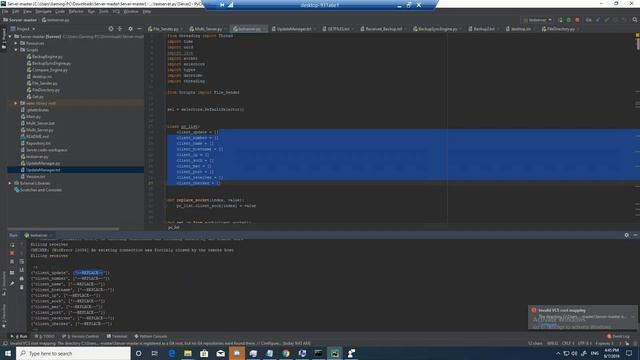Open the File menu

[x=5, y=11]
